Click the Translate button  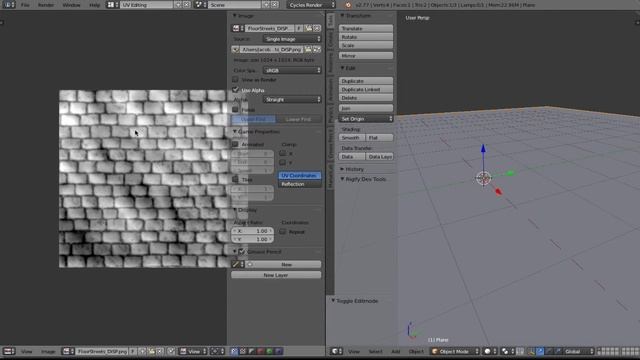coord(366,28)
